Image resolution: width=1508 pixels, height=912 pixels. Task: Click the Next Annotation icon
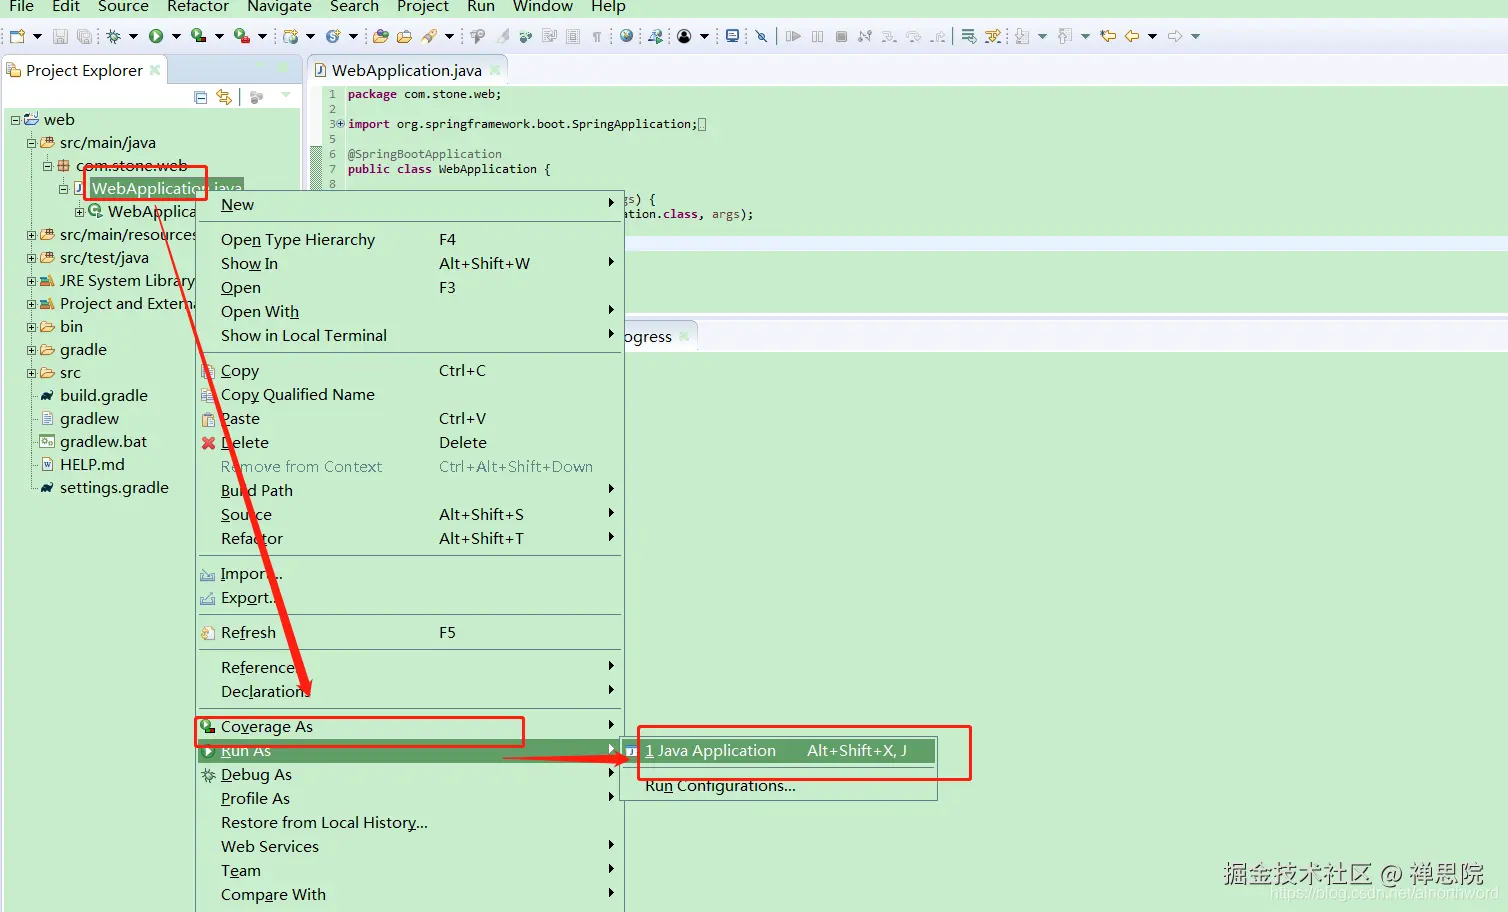click(1022, 36)
